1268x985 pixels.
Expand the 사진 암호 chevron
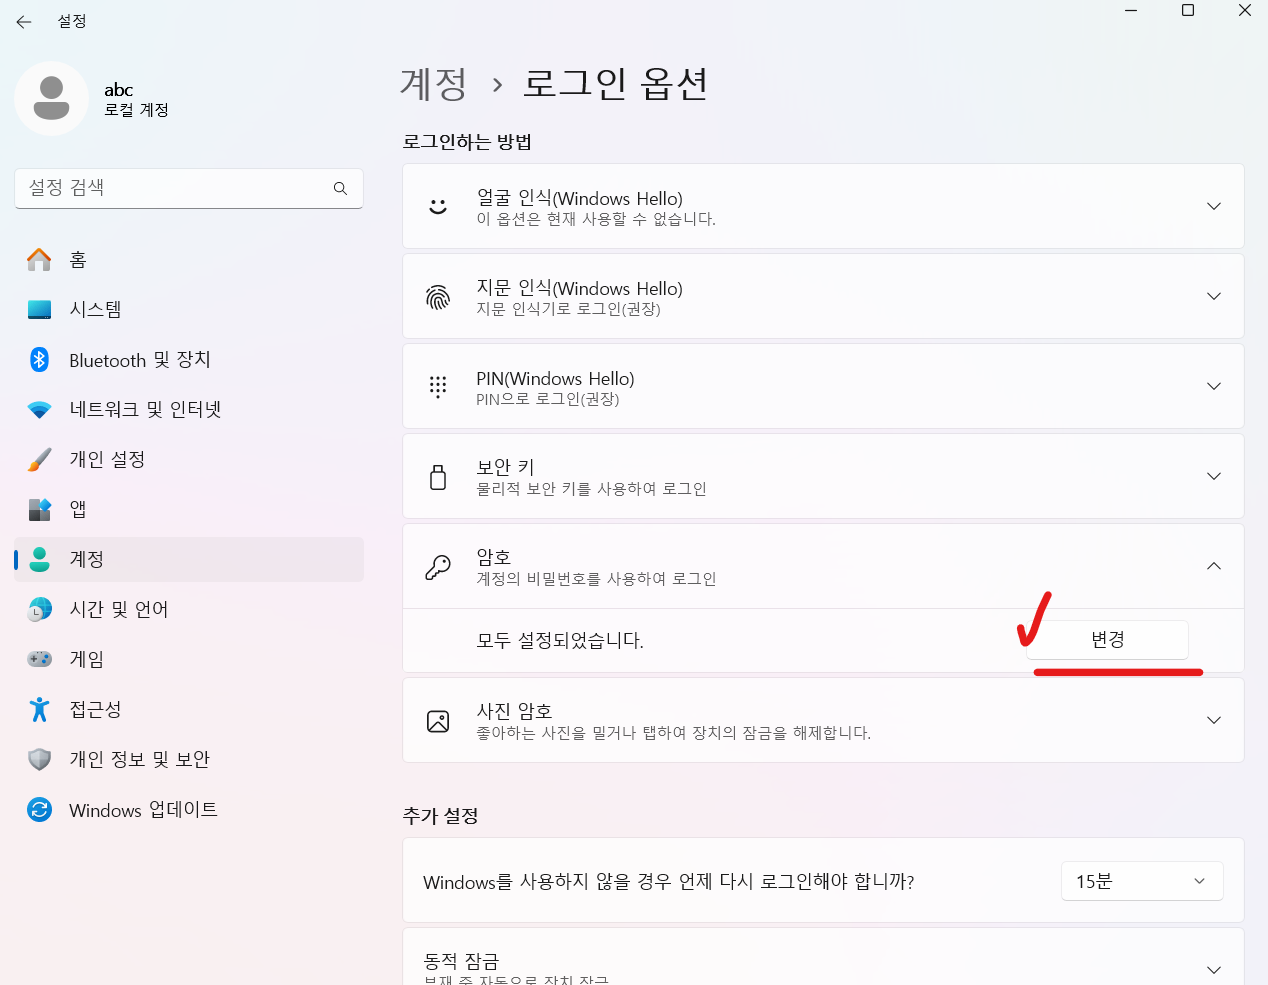tap(1214, 720)
